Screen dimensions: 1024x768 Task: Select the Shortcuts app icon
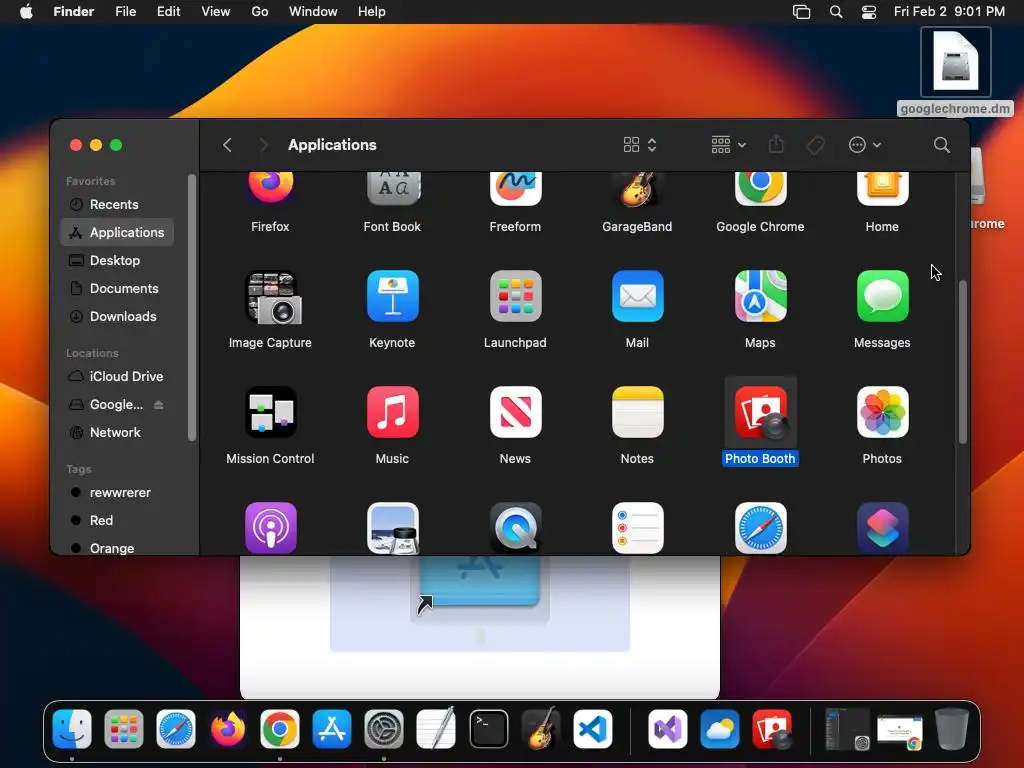(x=882, y=528)
